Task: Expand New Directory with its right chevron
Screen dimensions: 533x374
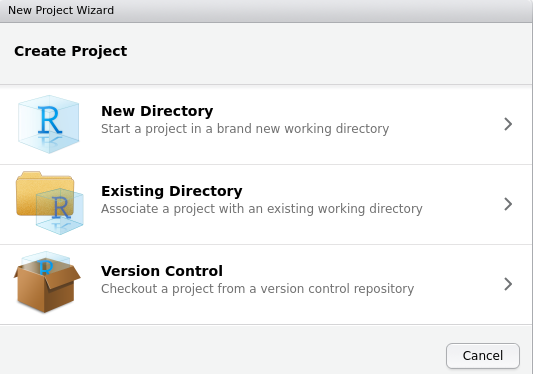Action: 508,124
